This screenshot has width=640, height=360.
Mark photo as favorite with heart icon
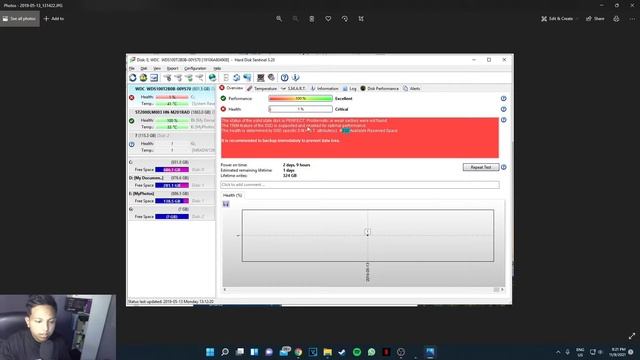[328, 19]
